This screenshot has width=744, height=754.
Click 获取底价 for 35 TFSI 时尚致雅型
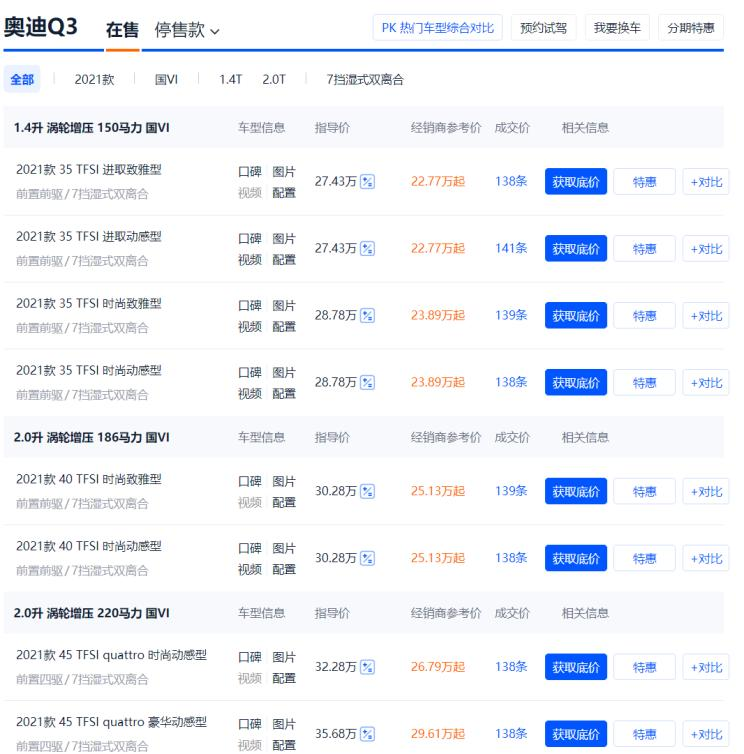coord(576,315)
